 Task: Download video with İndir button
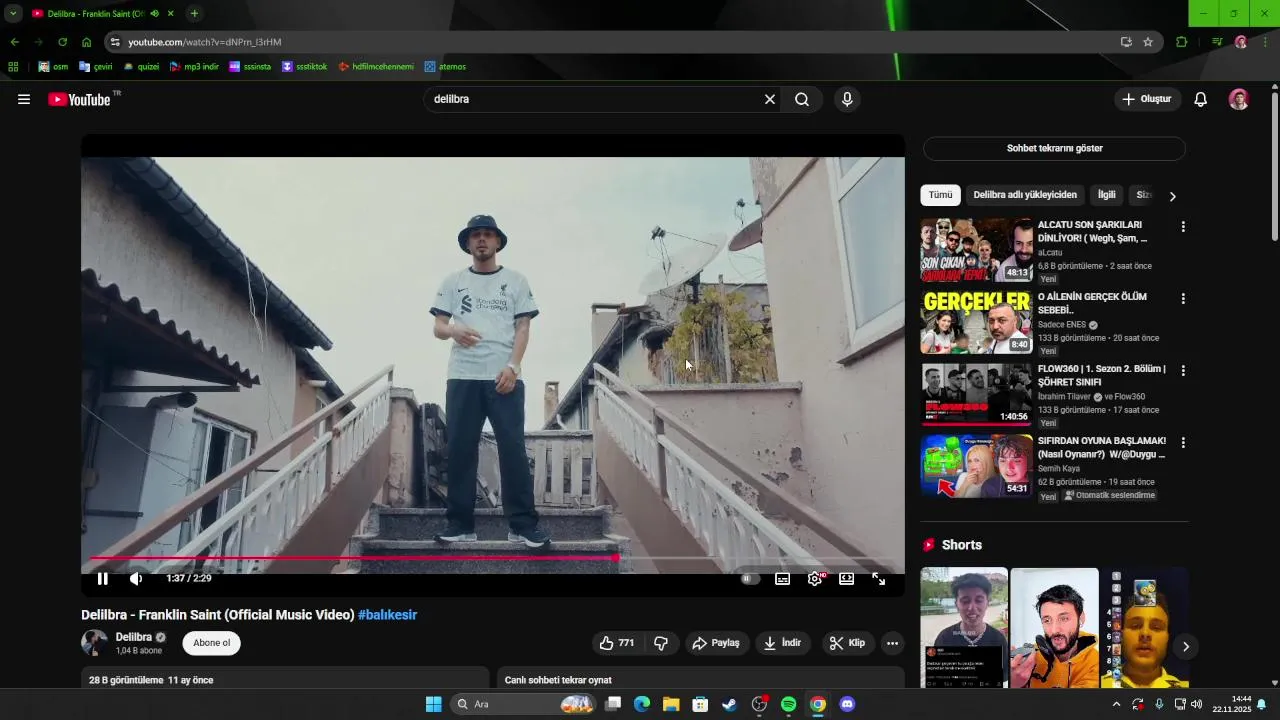coord(783,643)
